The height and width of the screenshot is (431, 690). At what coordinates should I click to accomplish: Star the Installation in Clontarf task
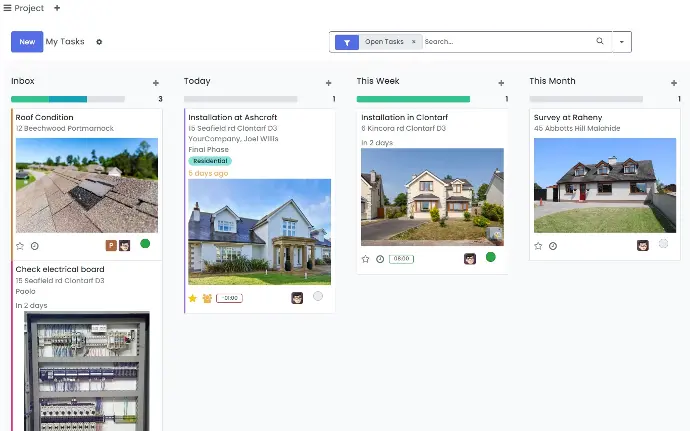click(x=365, y=259)
